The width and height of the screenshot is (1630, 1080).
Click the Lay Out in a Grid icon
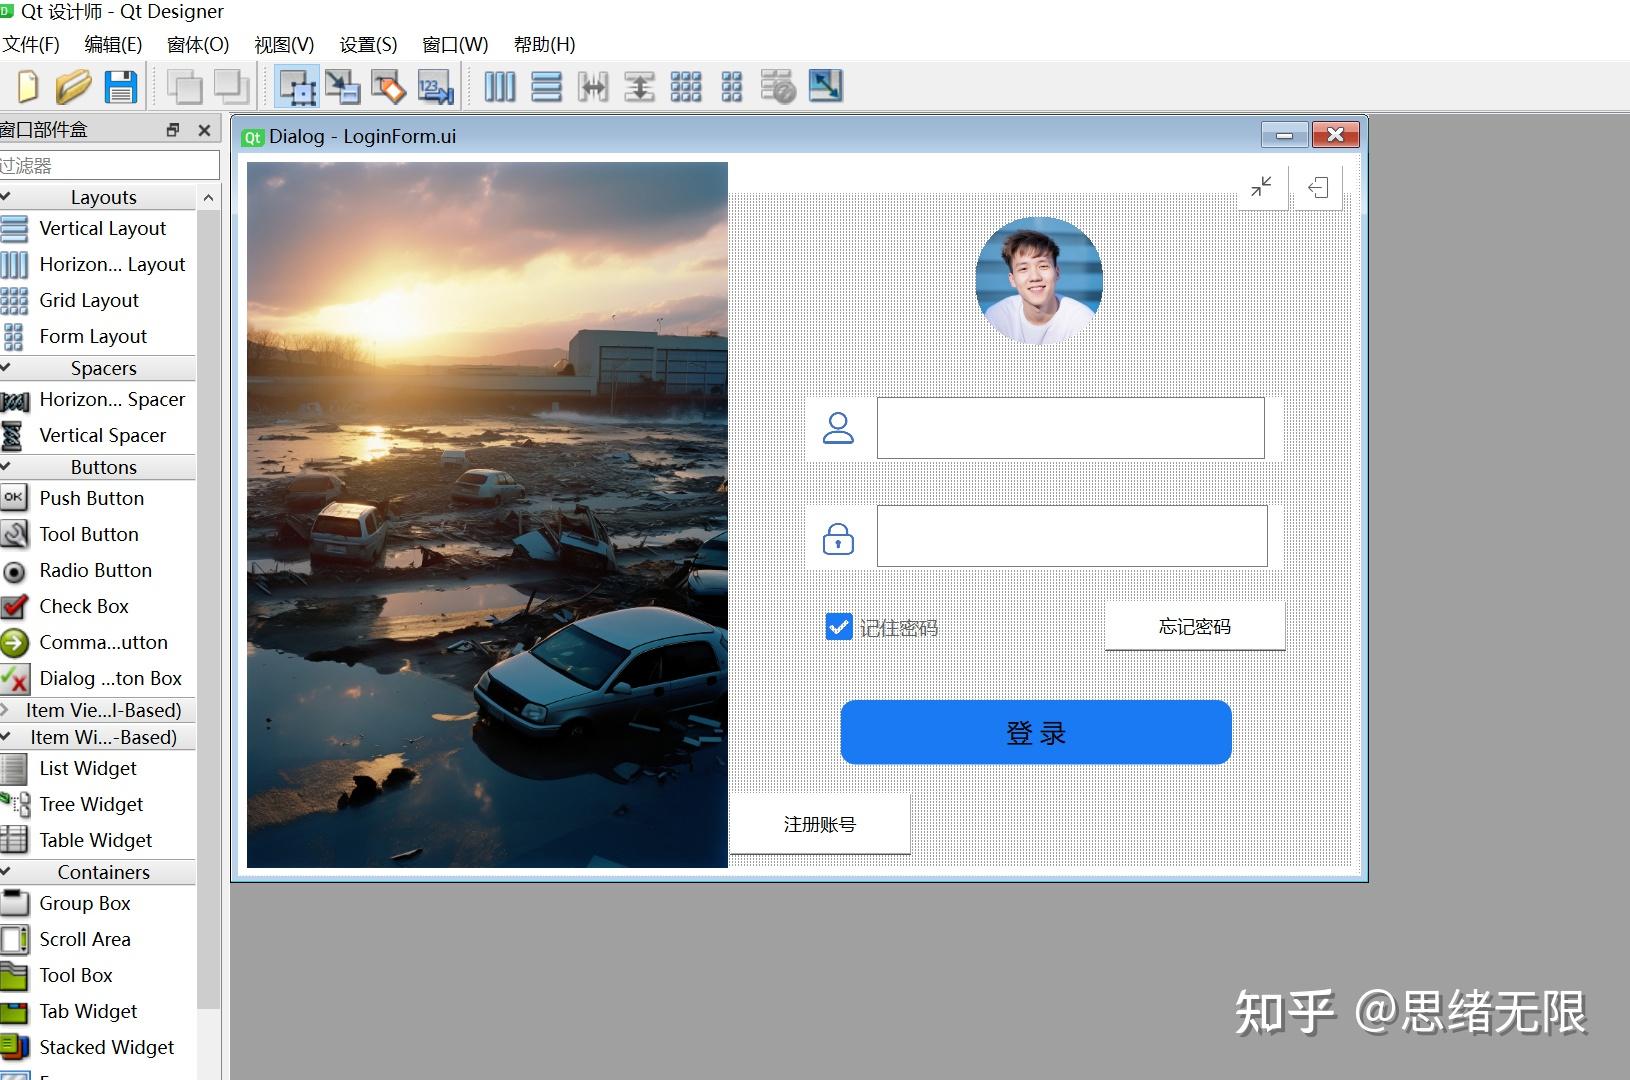[x=685, y=87]
